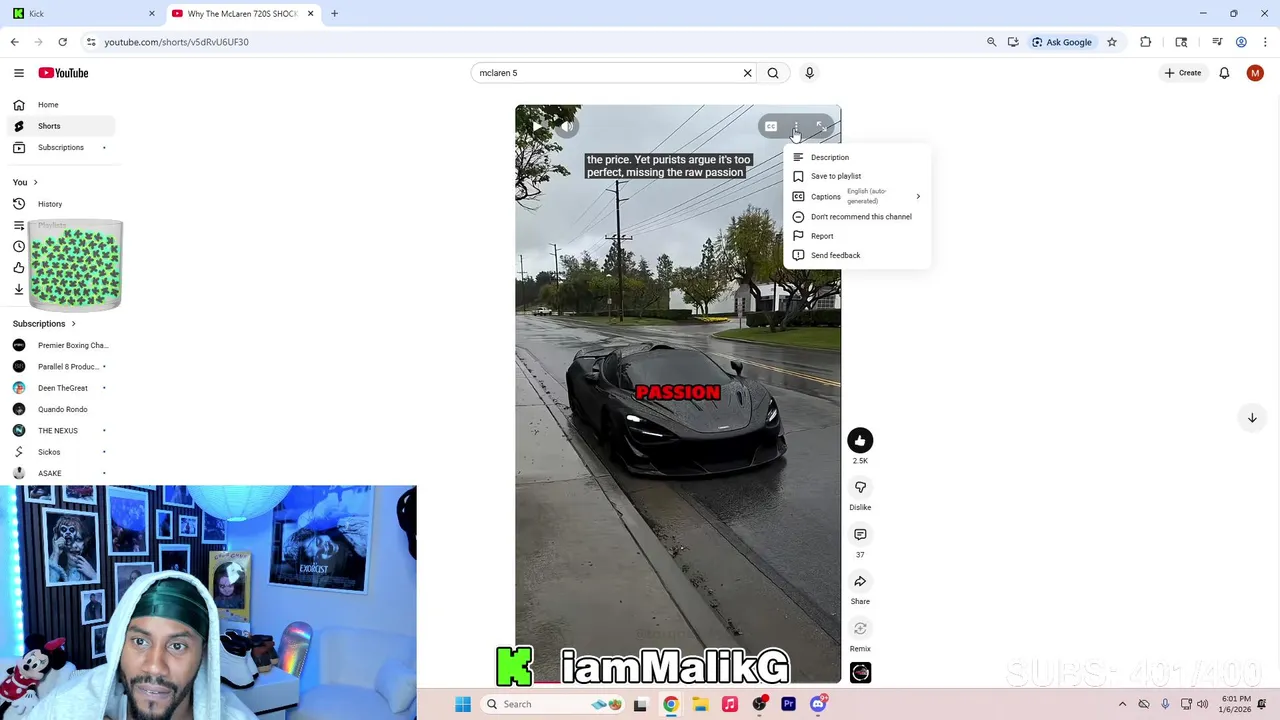Choose Report in the menu

point(857,236)
